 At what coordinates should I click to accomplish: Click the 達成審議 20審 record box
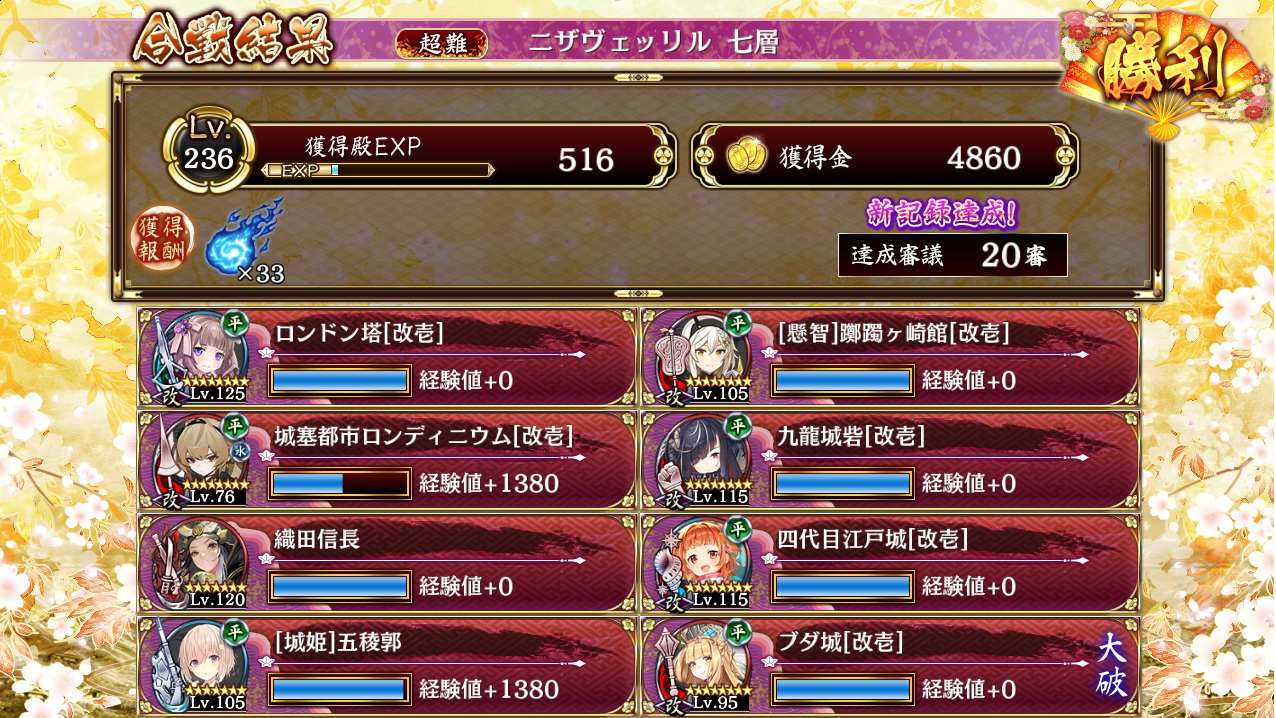point(952,255)
